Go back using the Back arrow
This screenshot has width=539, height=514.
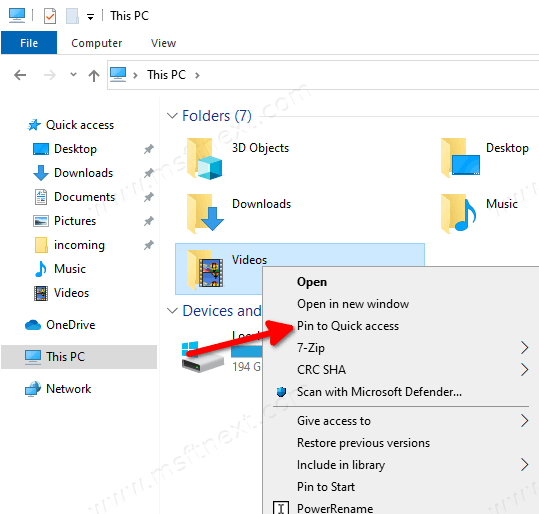coord(20,75)
